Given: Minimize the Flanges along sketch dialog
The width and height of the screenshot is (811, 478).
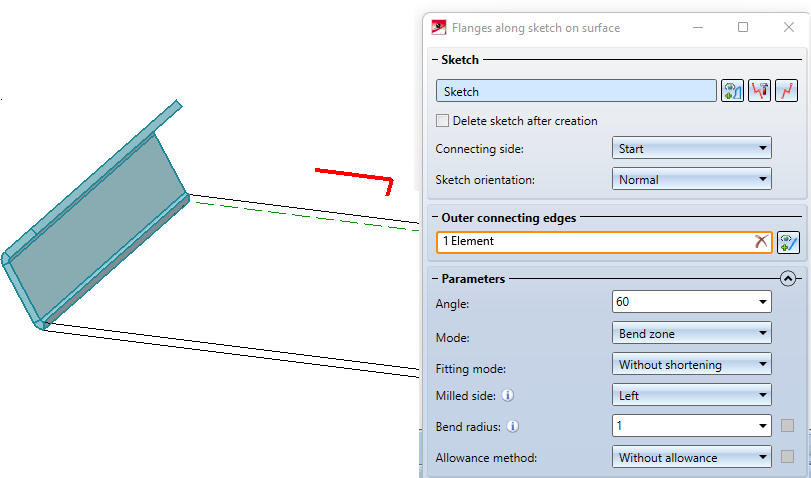Looking at the screenshot, I should [x=698, y=27].
